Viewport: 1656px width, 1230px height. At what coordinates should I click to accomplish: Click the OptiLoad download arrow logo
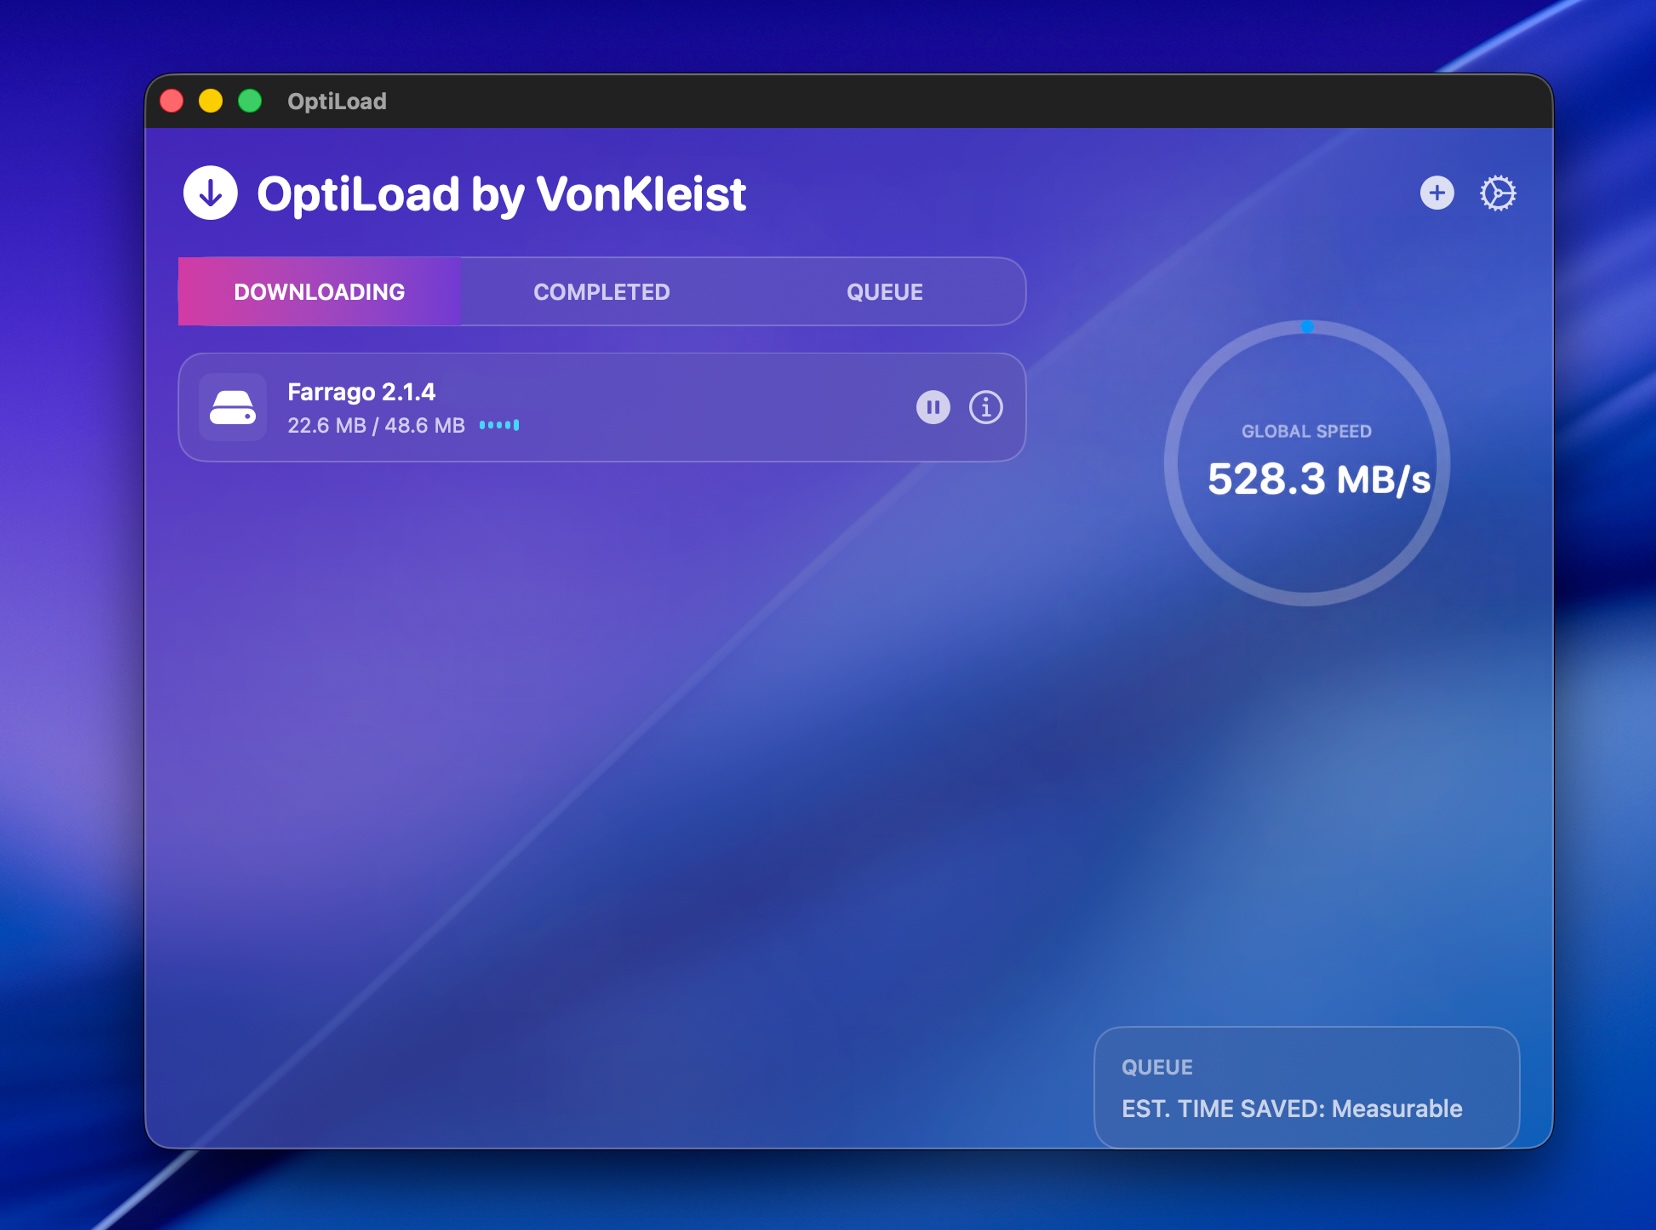[x=211, y=193]
